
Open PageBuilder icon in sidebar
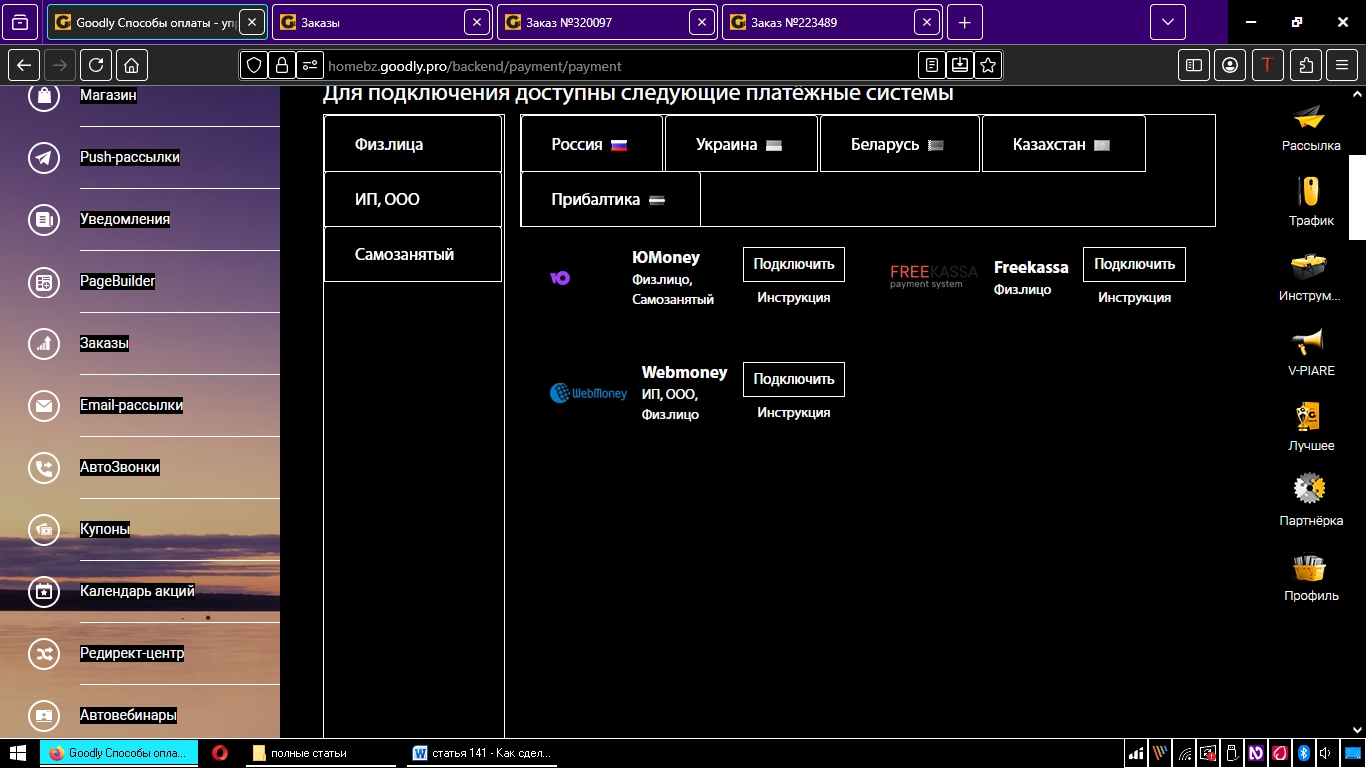44,282
